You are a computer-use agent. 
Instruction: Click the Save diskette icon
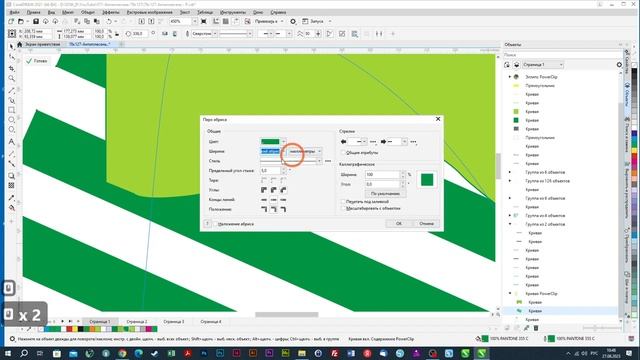(36, 21)
